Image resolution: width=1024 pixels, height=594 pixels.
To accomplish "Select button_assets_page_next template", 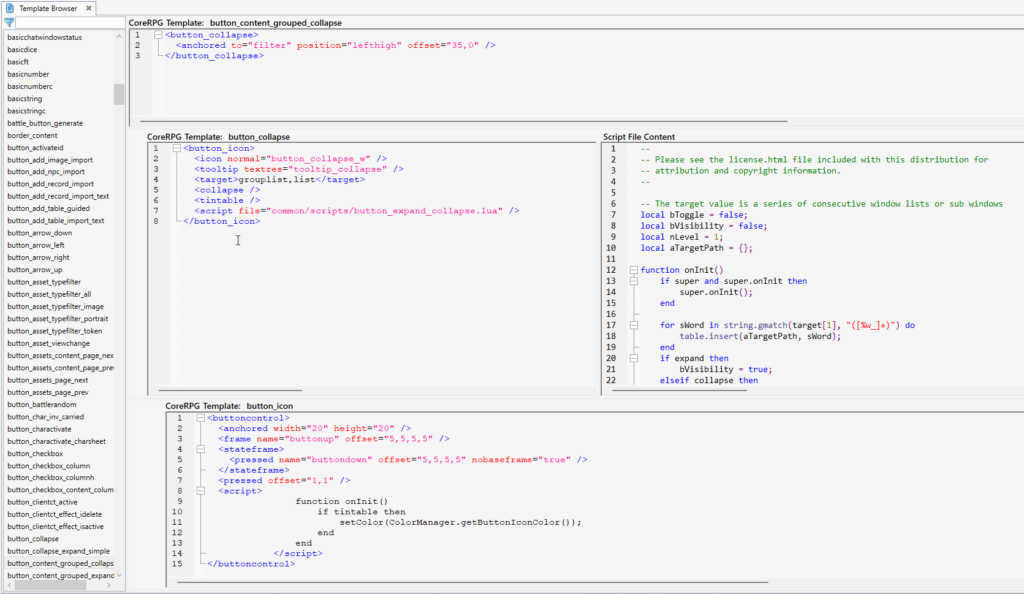I will point(47,380).
